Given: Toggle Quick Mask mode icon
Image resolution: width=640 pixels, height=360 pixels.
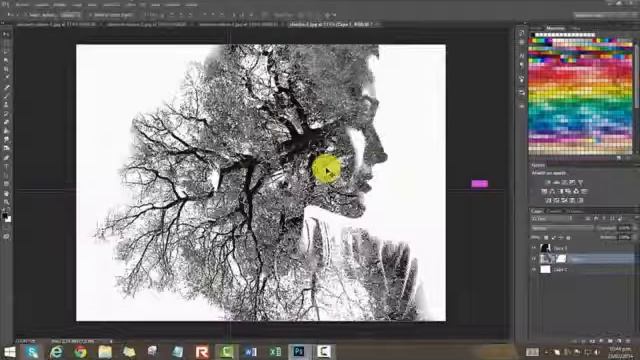Looking at the screenshot, I should 6,236.
